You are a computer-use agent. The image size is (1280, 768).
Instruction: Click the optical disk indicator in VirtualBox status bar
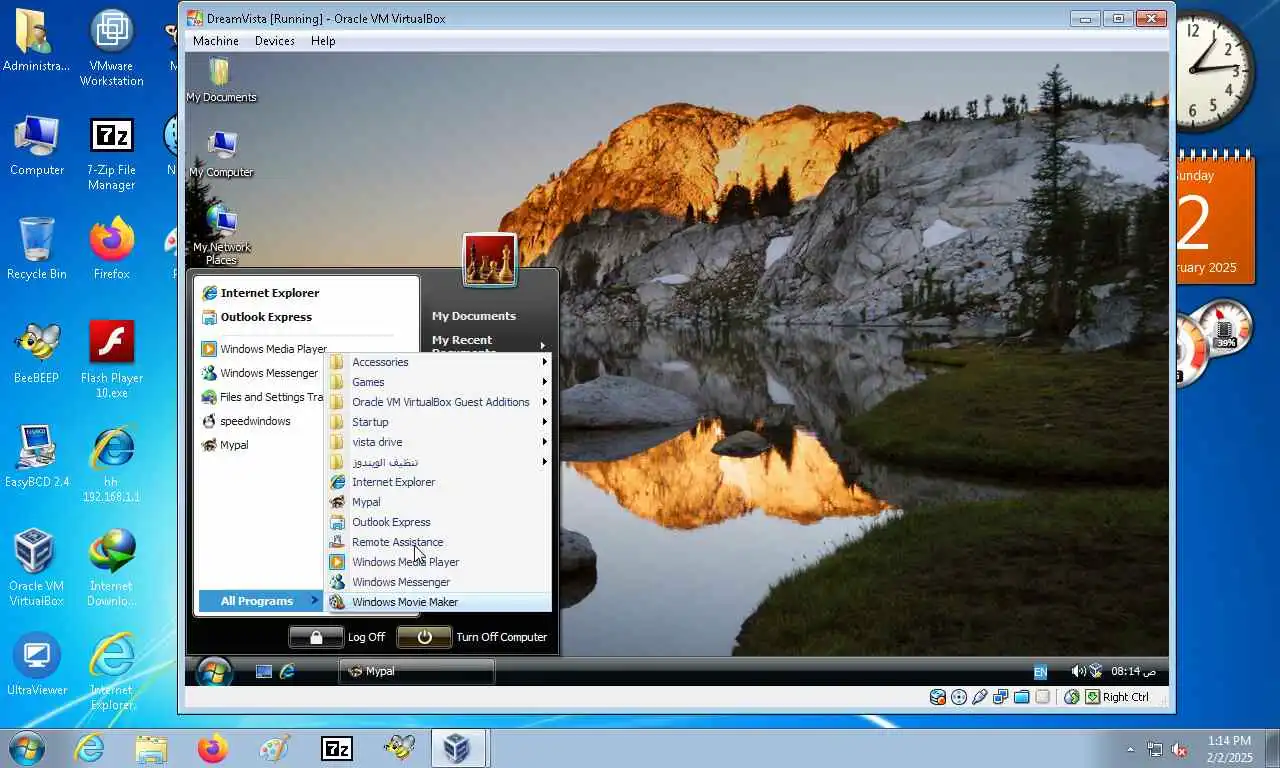pyautogui.click(x=959, y=697)
